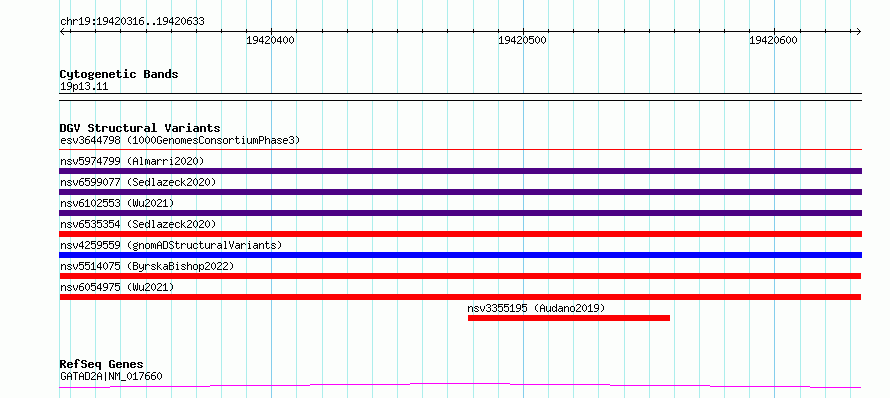Image resolution: width=890 pixels, height=398 pixels.
Task: Click the purple bar for nsv6599077
Action: tap(460, 192)
